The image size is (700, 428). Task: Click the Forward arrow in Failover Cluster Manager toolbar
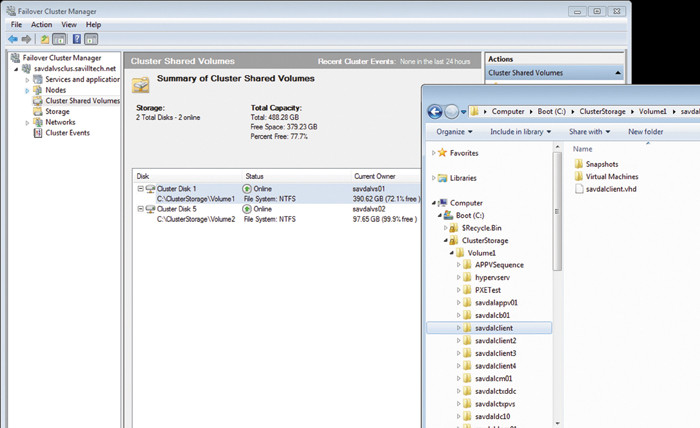pos(26,39)
